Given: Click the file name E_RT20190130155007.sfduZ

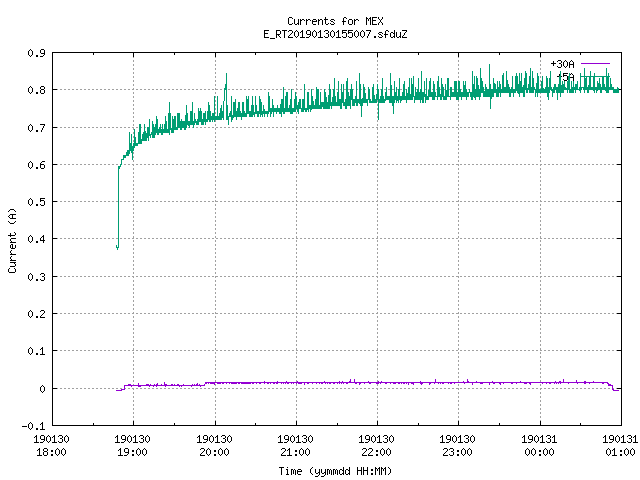Looking at the screenshot, I should 335,34.
